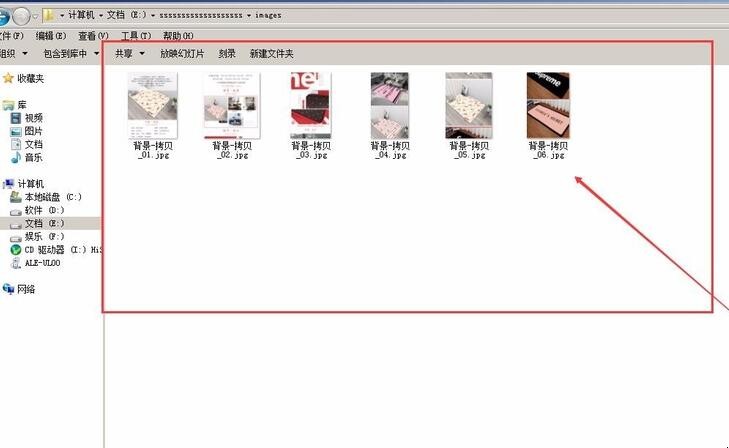This screenshot has width=729, height=448.
Task: Click the Network icon in sidebar
Action: 9,289
